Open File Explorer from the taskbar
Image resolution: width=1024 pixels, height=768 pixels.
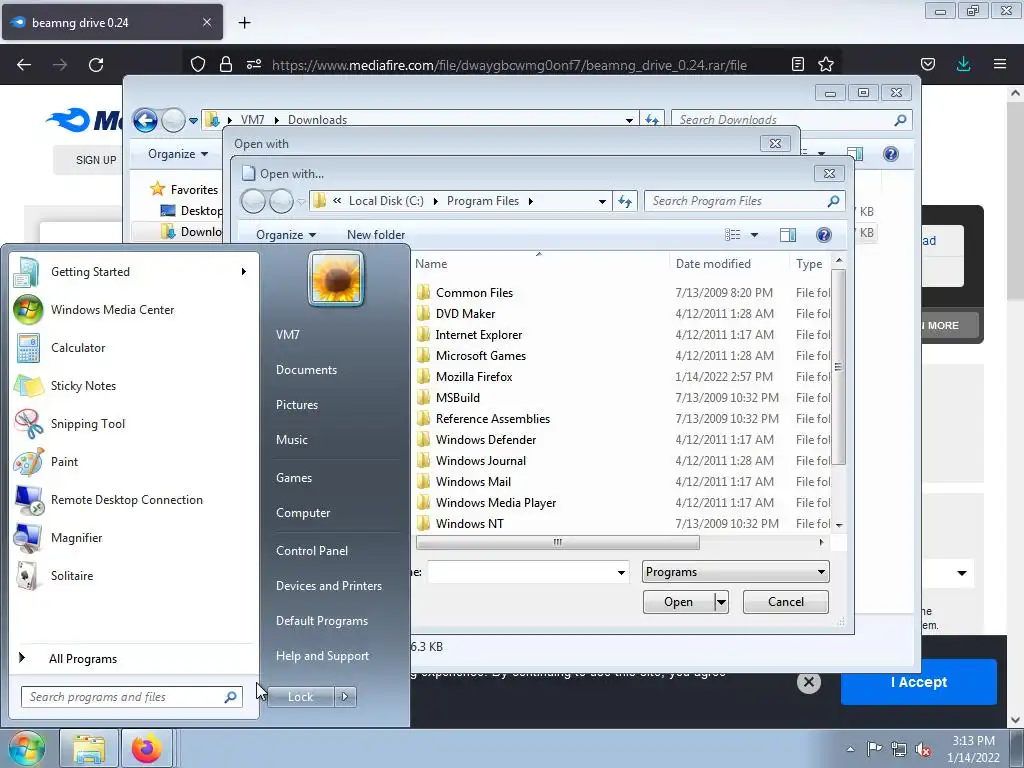[89, 748]
